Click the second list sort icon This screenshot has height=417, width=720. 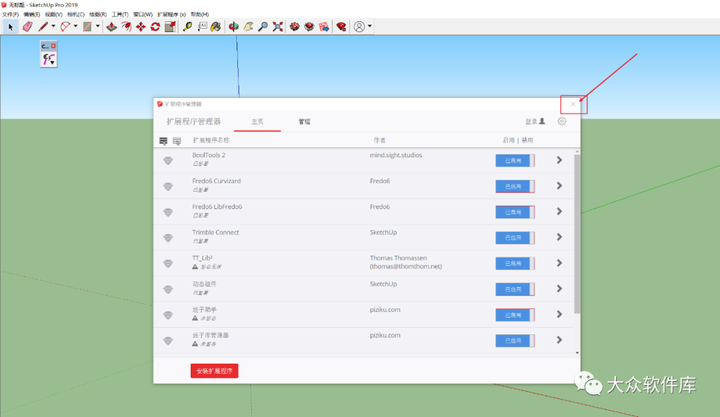177,141
